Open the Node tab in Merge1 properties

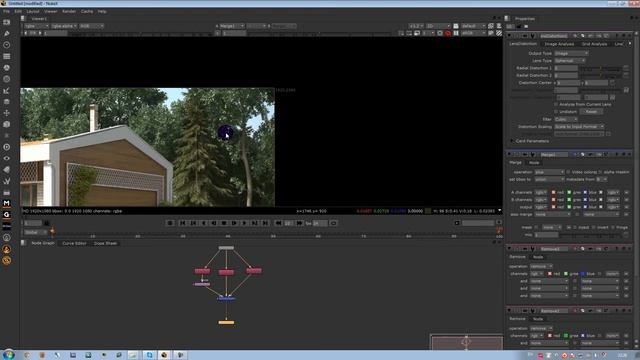click(534, 162)
